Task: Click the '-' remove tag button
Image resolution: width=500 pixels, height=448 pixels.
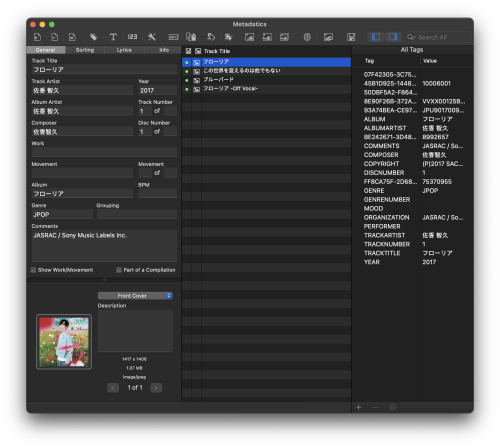Action: point(376,407)
